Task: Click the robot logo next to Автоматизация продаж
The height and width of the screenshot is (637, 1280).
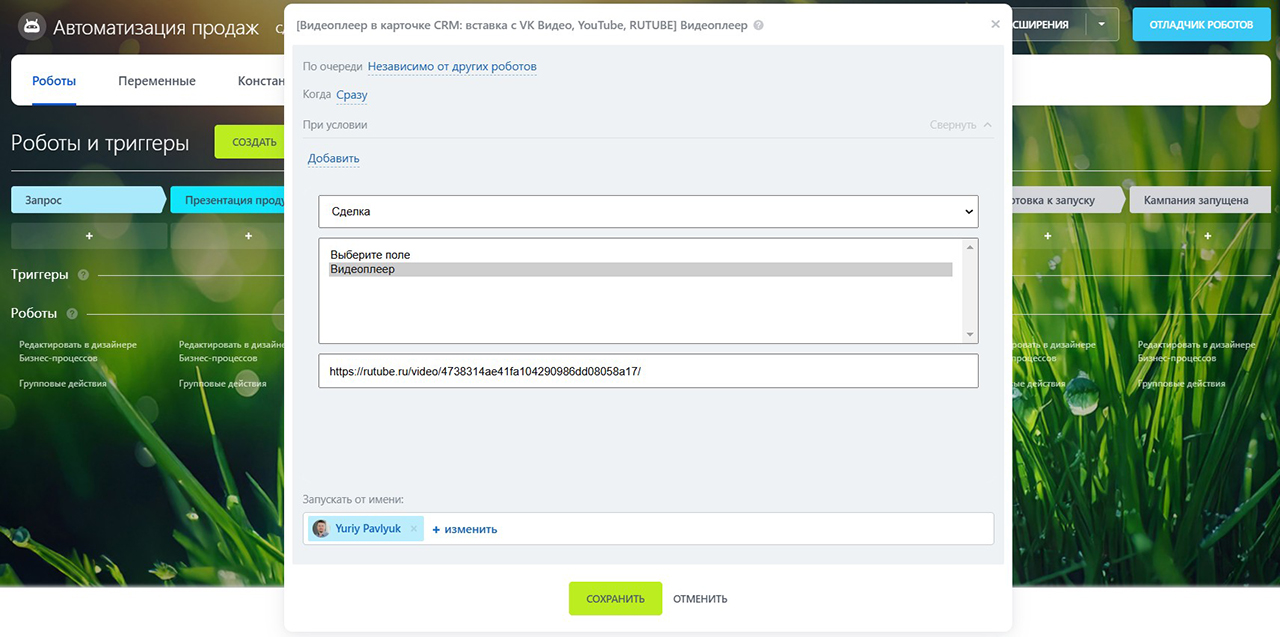Action: 31,26
